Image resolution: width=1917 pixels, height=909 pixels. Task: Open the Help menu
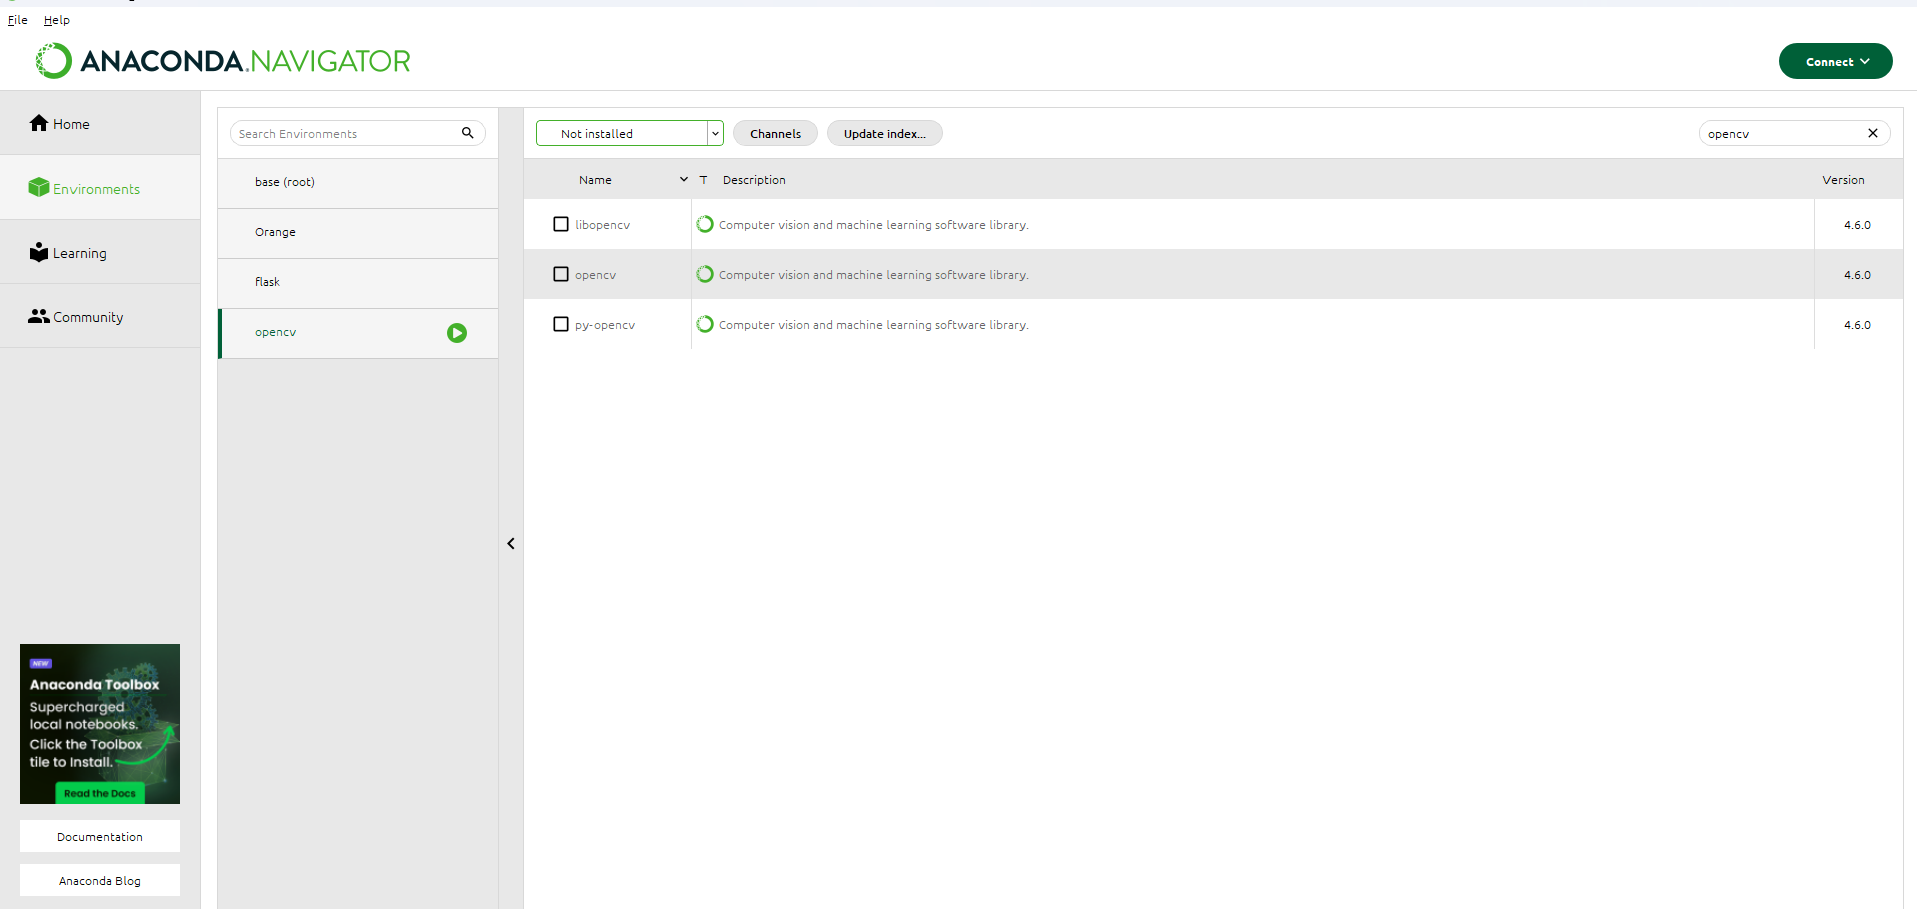[x=57, y=20]
